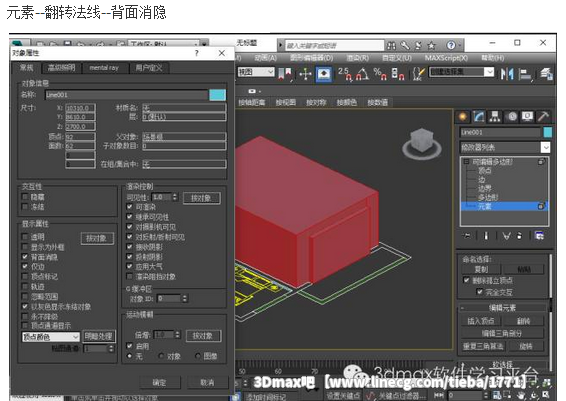Image resolution: width=566 pixels, height=401 pixels.
Task: Click Remove Modifier icon below stack
Action: 519,236
